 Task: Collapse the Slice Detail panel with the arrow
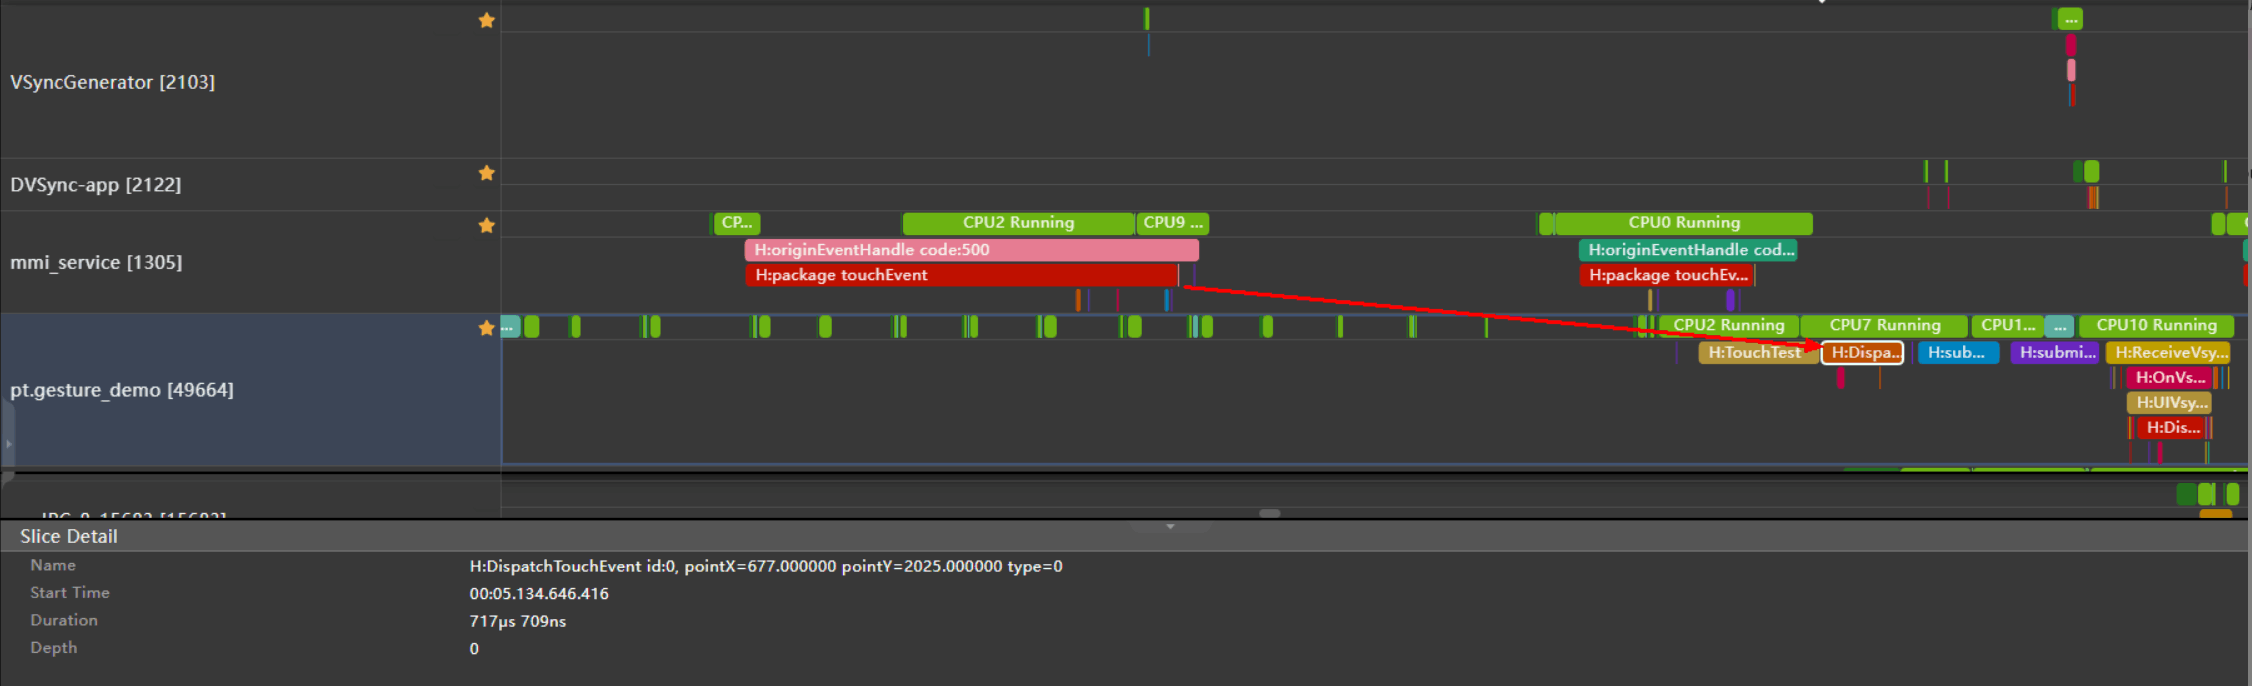point(1170,526)
